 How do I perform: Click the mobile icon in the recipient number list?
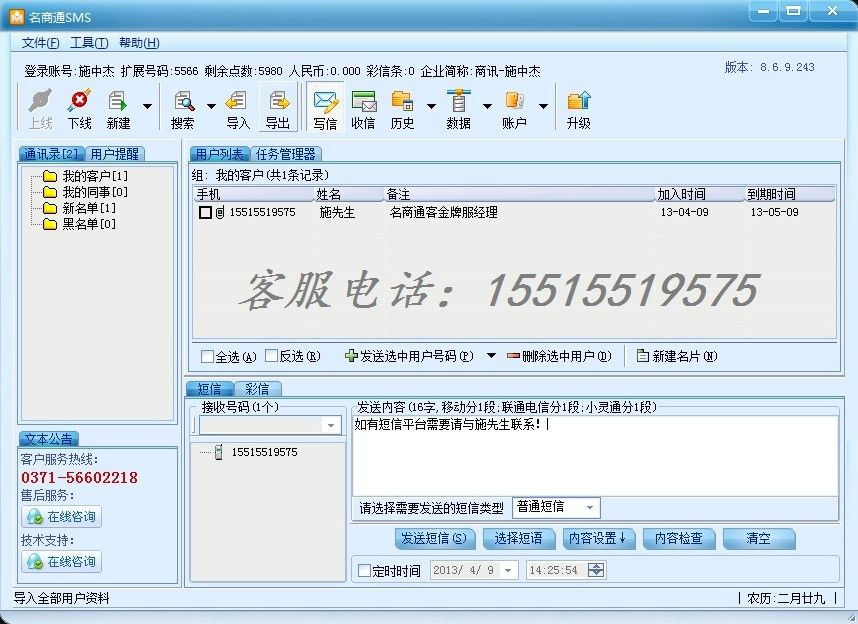click(x=218, y=452)
